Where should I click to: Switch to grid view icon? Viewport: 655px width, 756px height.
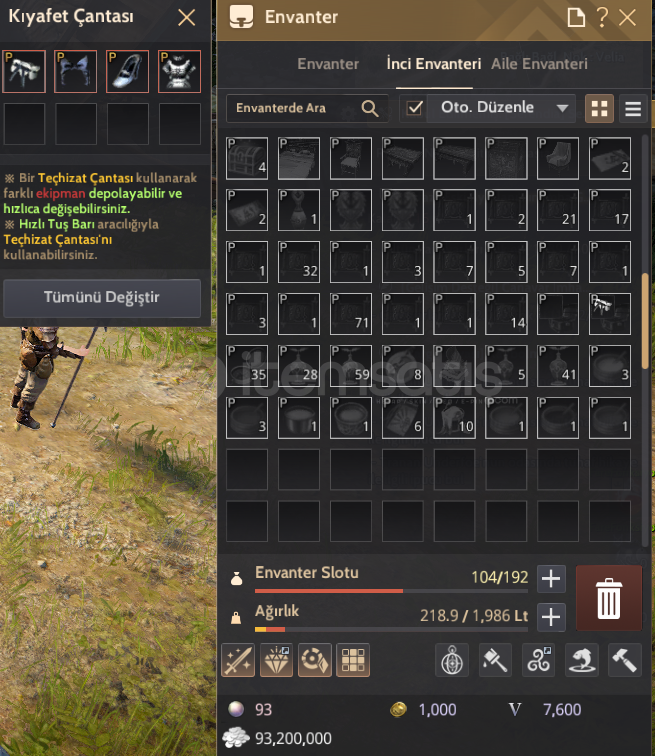click(599, 108)
